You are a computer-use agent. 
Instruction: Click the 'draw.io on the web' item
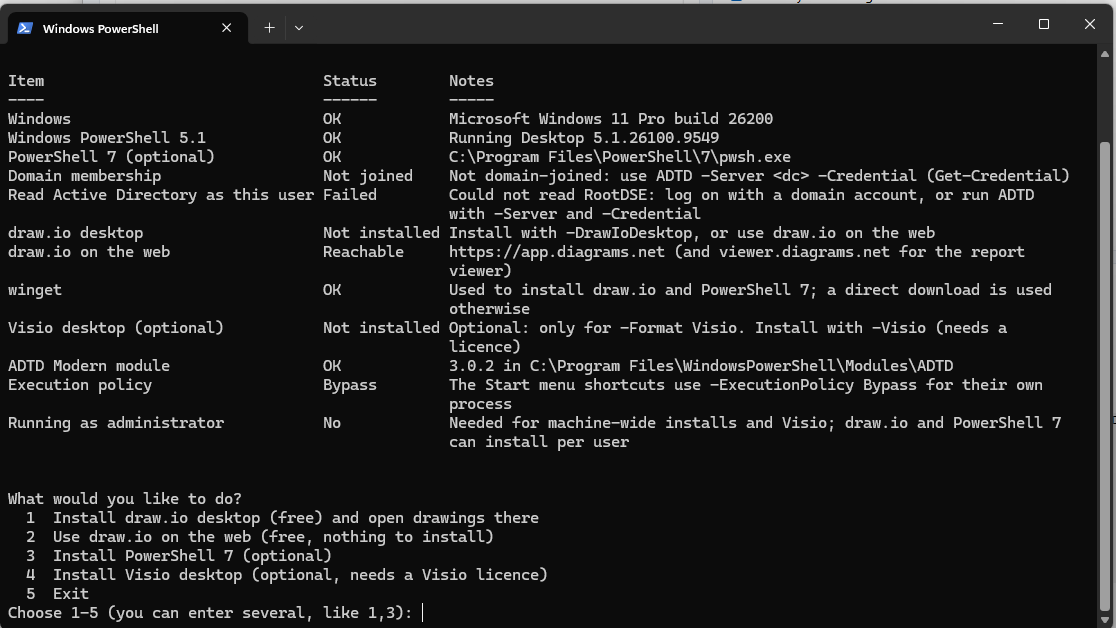coord(89,252)
